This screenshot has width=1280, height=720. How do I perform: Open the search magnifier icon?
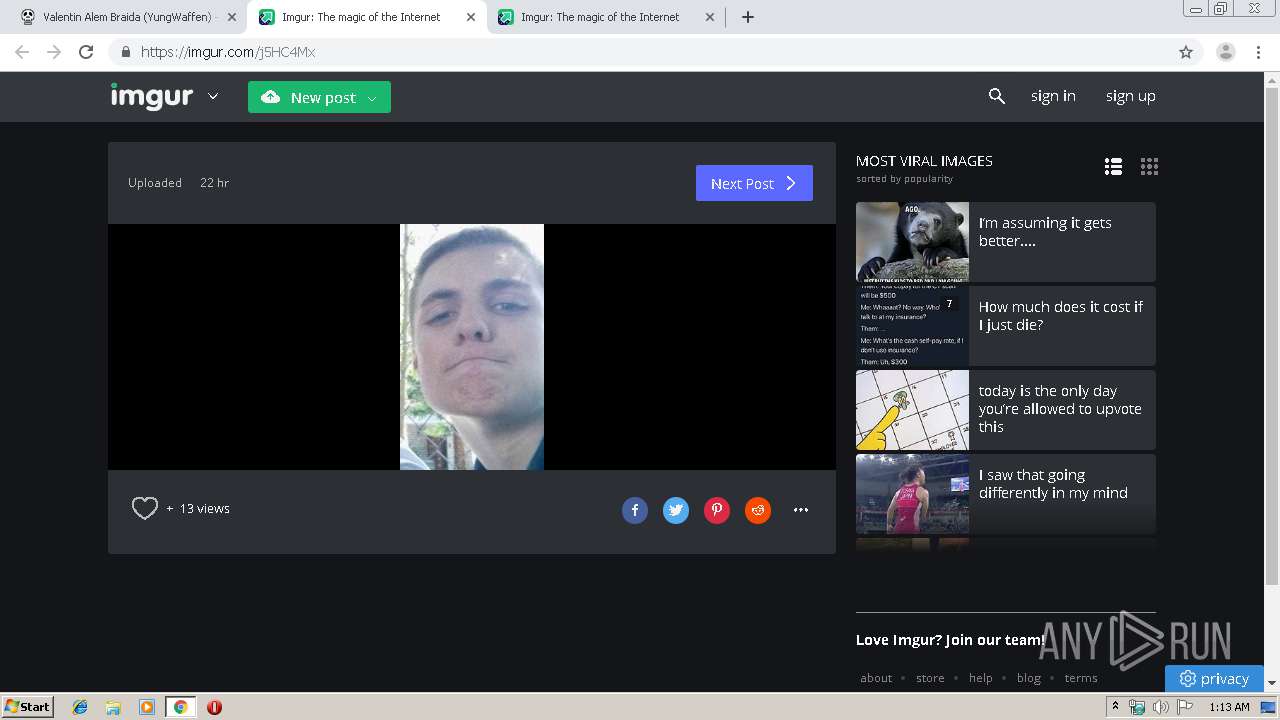[x=996, y=96]
